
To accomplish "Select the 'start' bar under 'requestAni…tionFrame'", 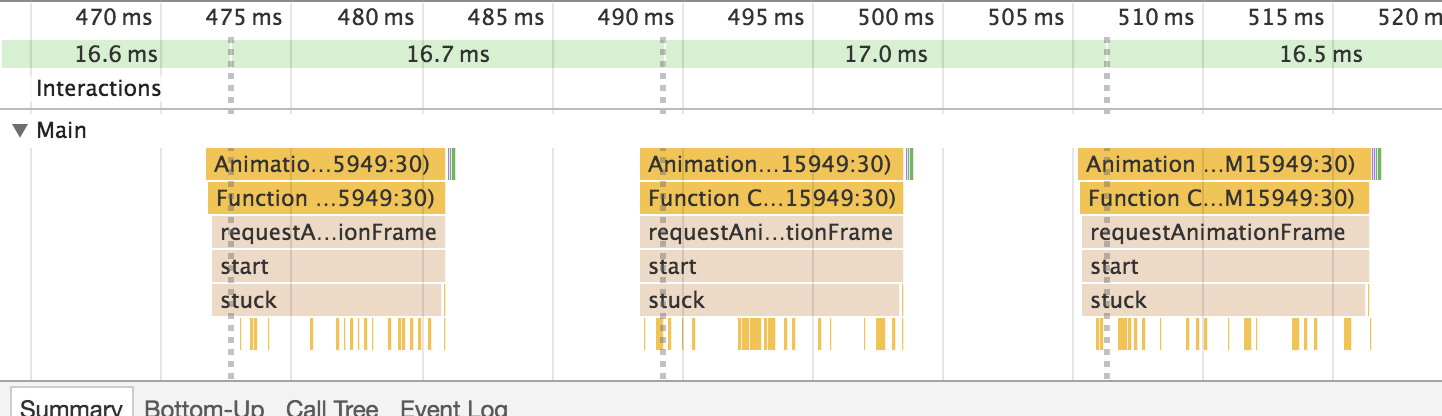I will [x=772, y=266].
